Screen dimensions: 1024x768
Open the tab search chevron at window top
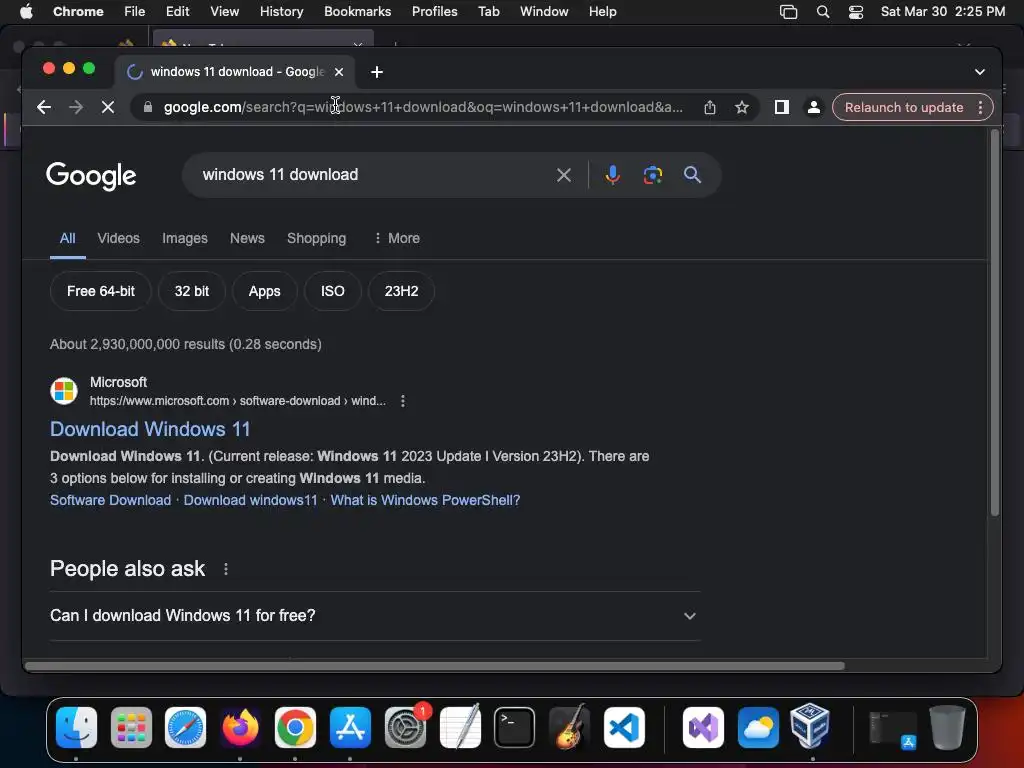coord(980,72)
